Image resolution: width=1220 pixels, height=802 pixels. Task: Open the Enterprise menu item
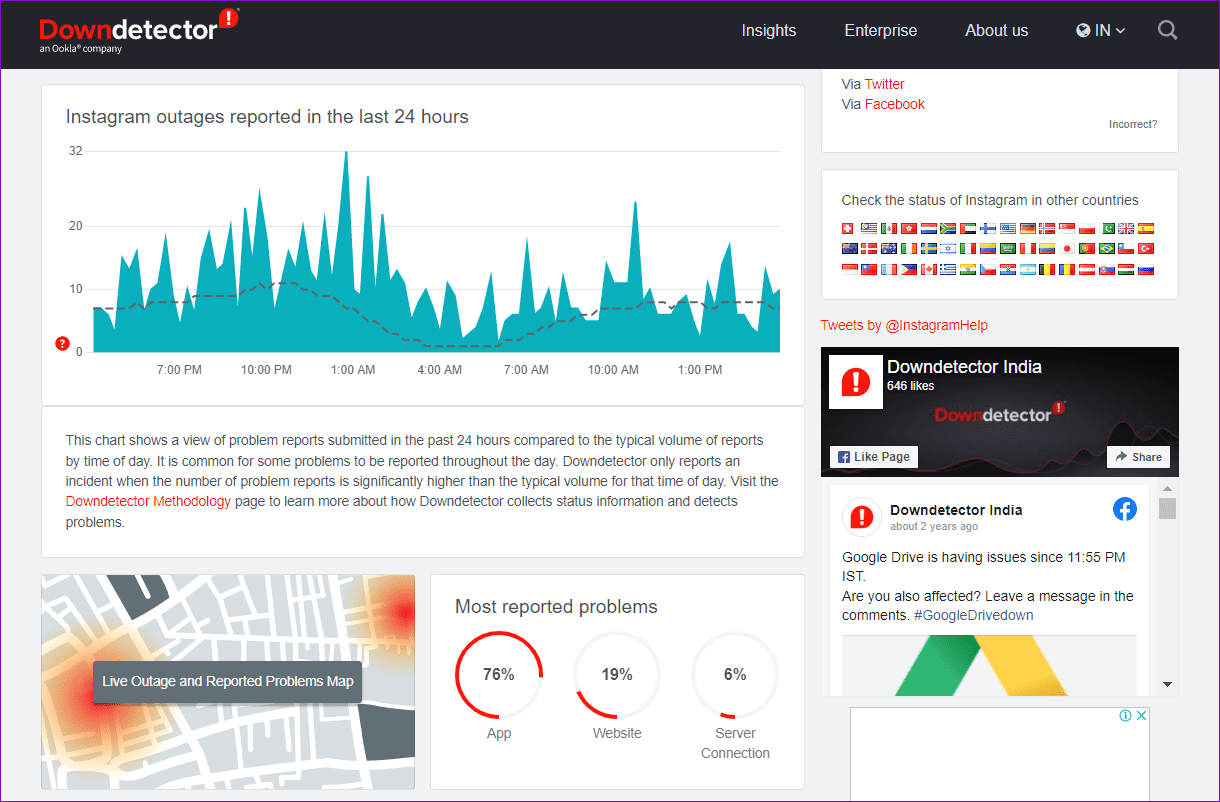tap(881, 30)
